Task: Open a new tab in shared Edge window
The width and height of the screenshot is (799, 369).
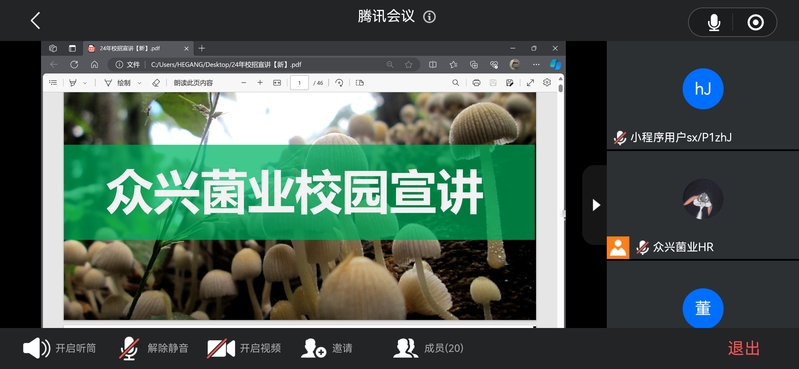Action: (x=202, y=48)
